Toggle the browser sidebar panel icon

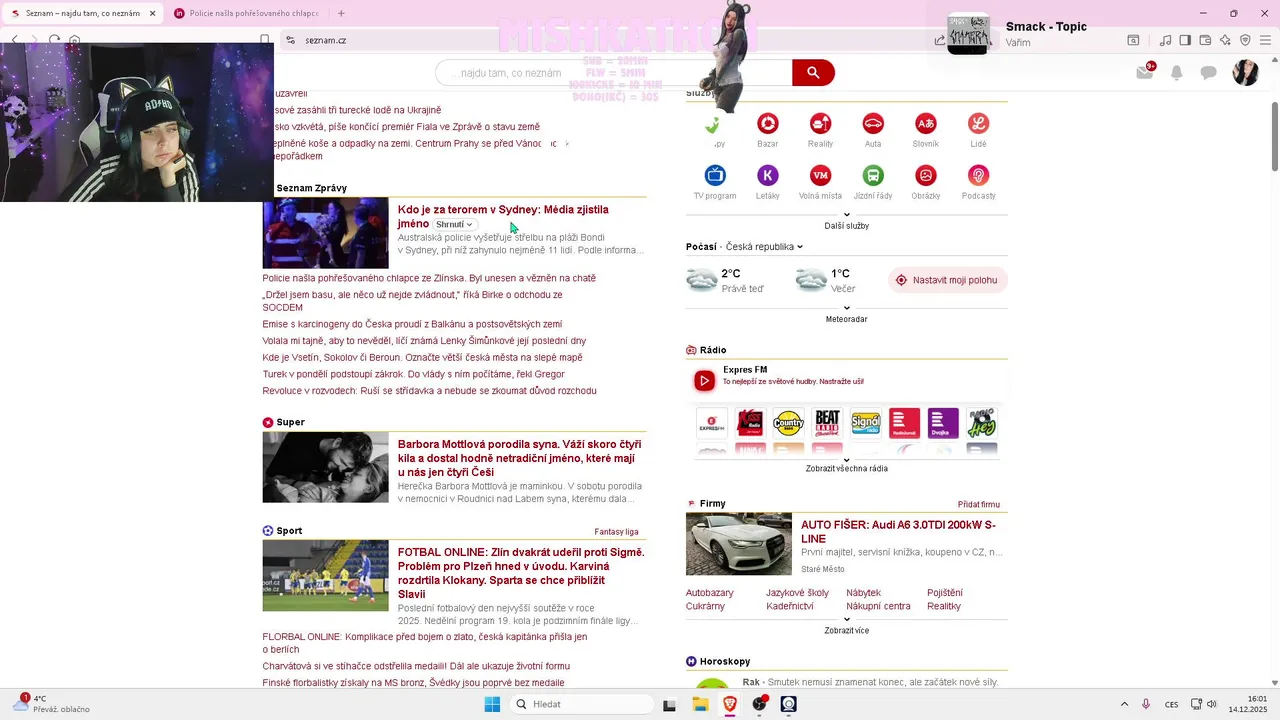[x=1185, y=40]
